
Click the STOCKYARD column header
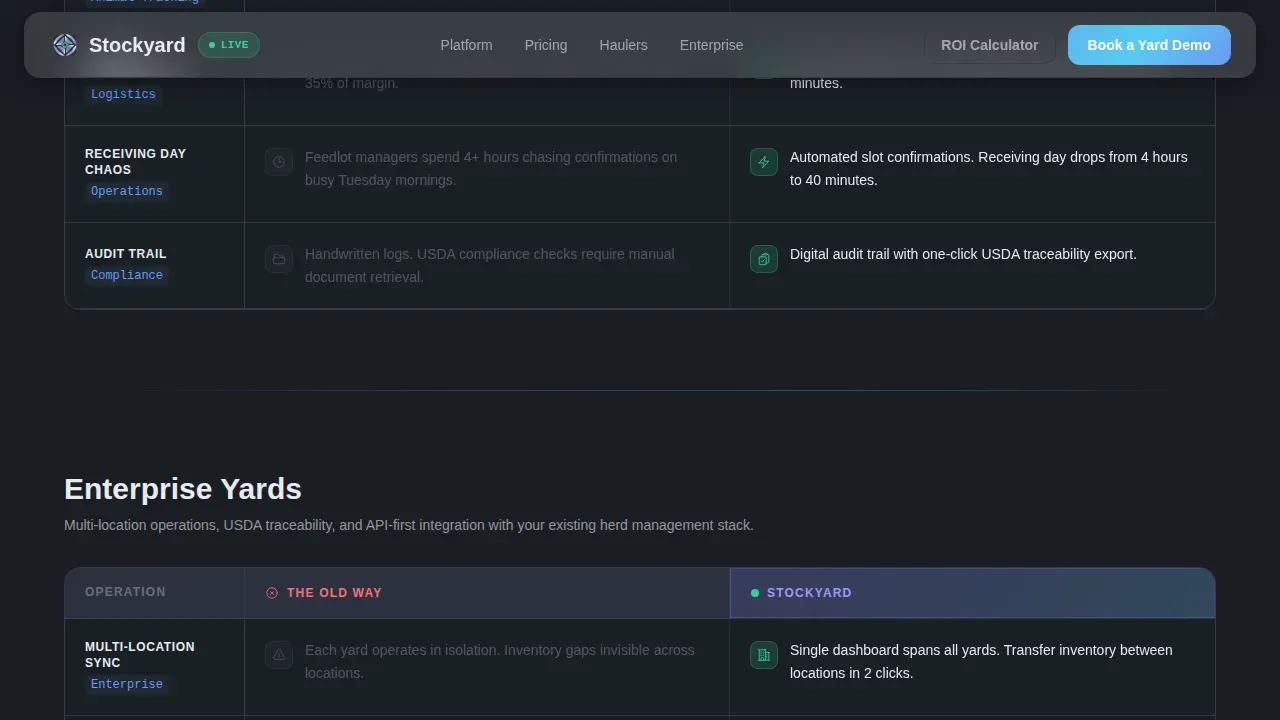[809, 593]
